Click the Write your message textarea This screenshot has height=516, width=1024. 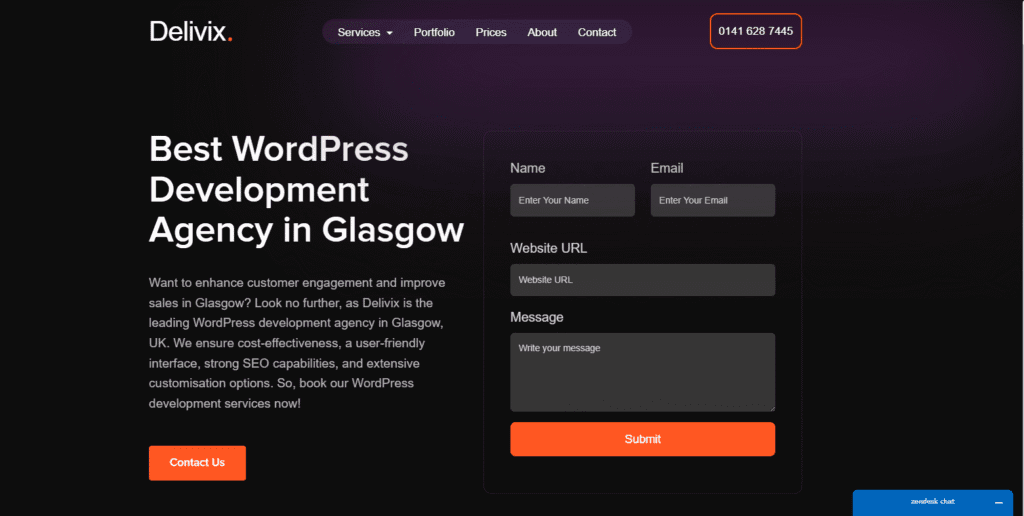point(643,372)
